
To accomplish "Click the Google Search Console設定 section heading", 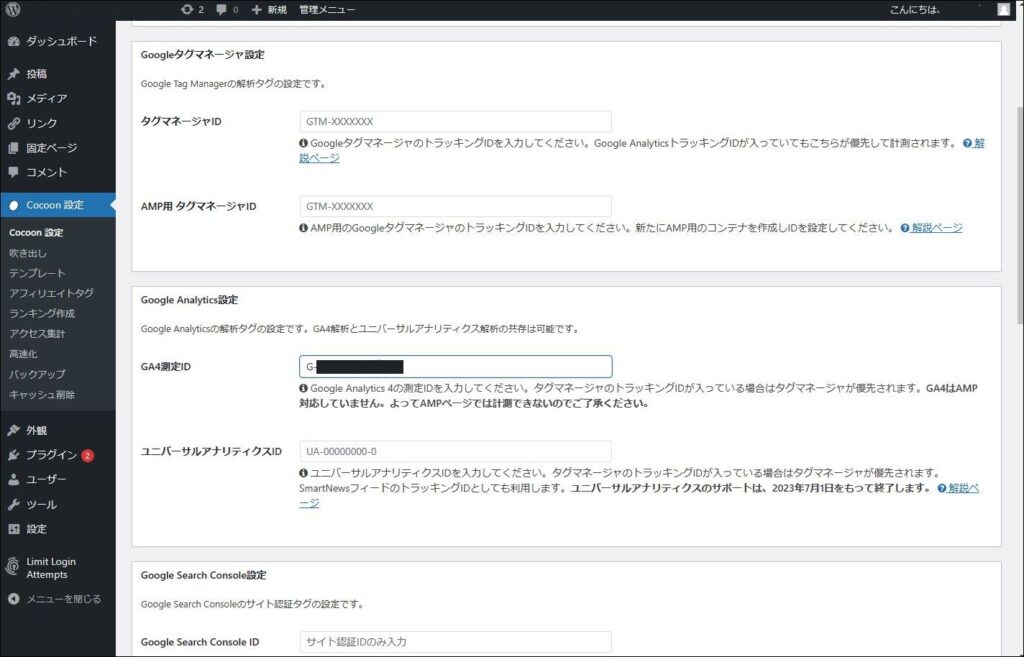I will (x=204, y=575).
